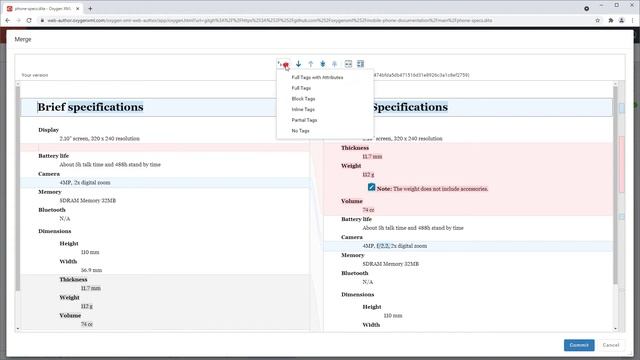Click '74 cc' in right pane
This screenshot has height=360, width=640.
(369, 210)
